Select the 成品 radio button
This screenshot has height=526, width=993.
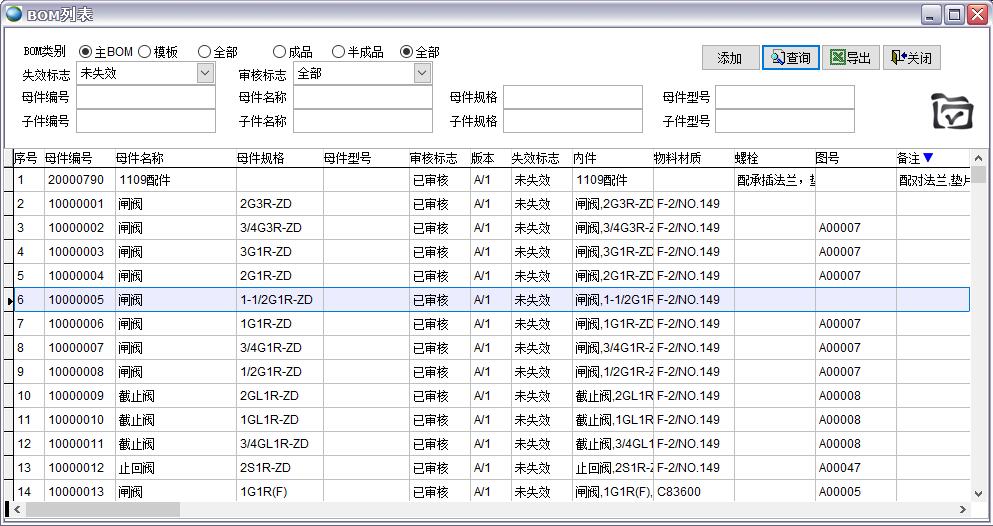[x=279, y=52]
